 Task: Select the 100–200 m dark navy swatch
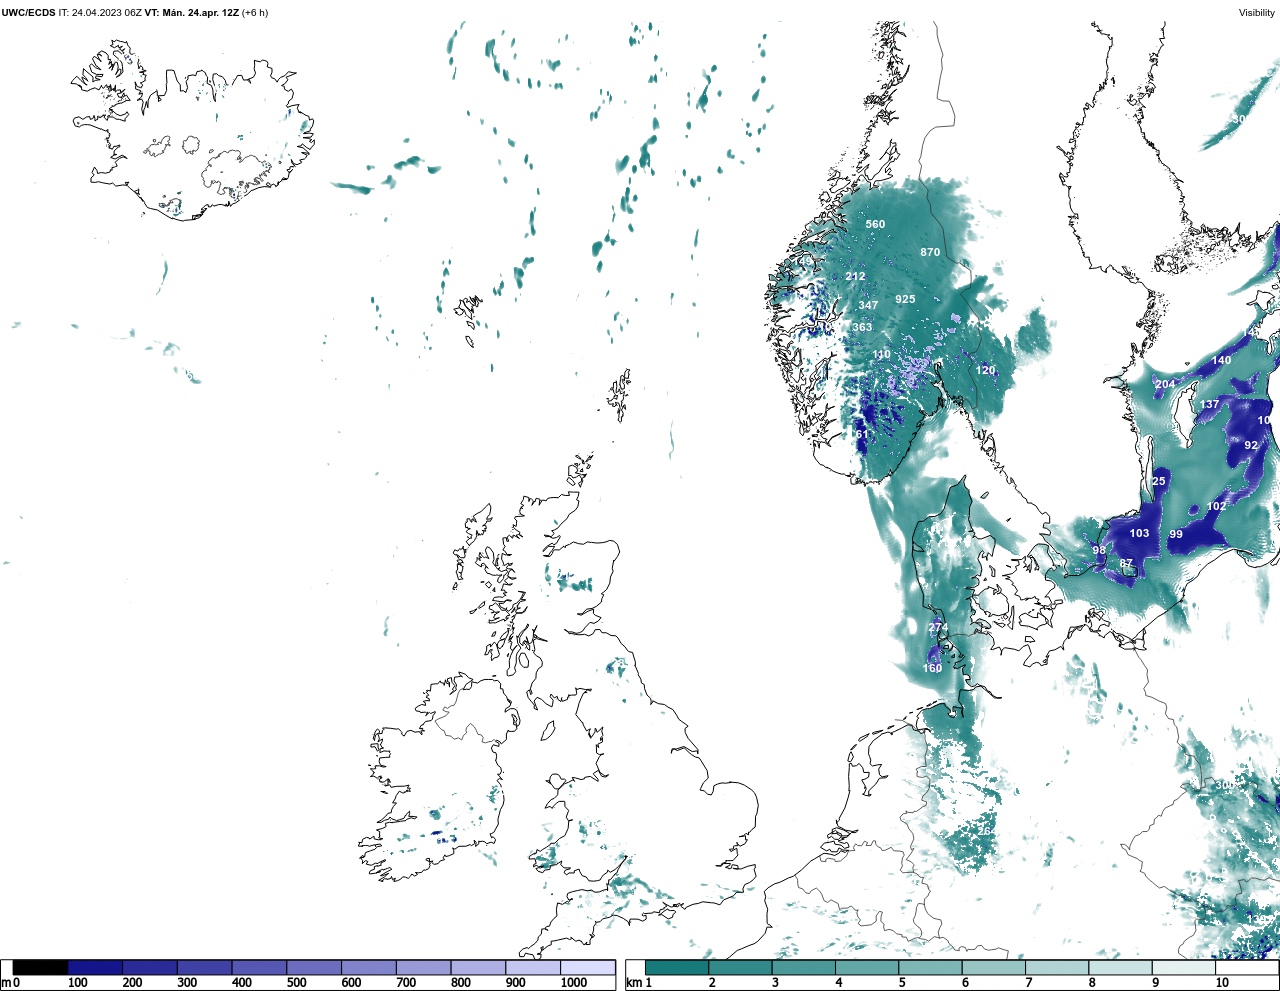coord(95,968)
